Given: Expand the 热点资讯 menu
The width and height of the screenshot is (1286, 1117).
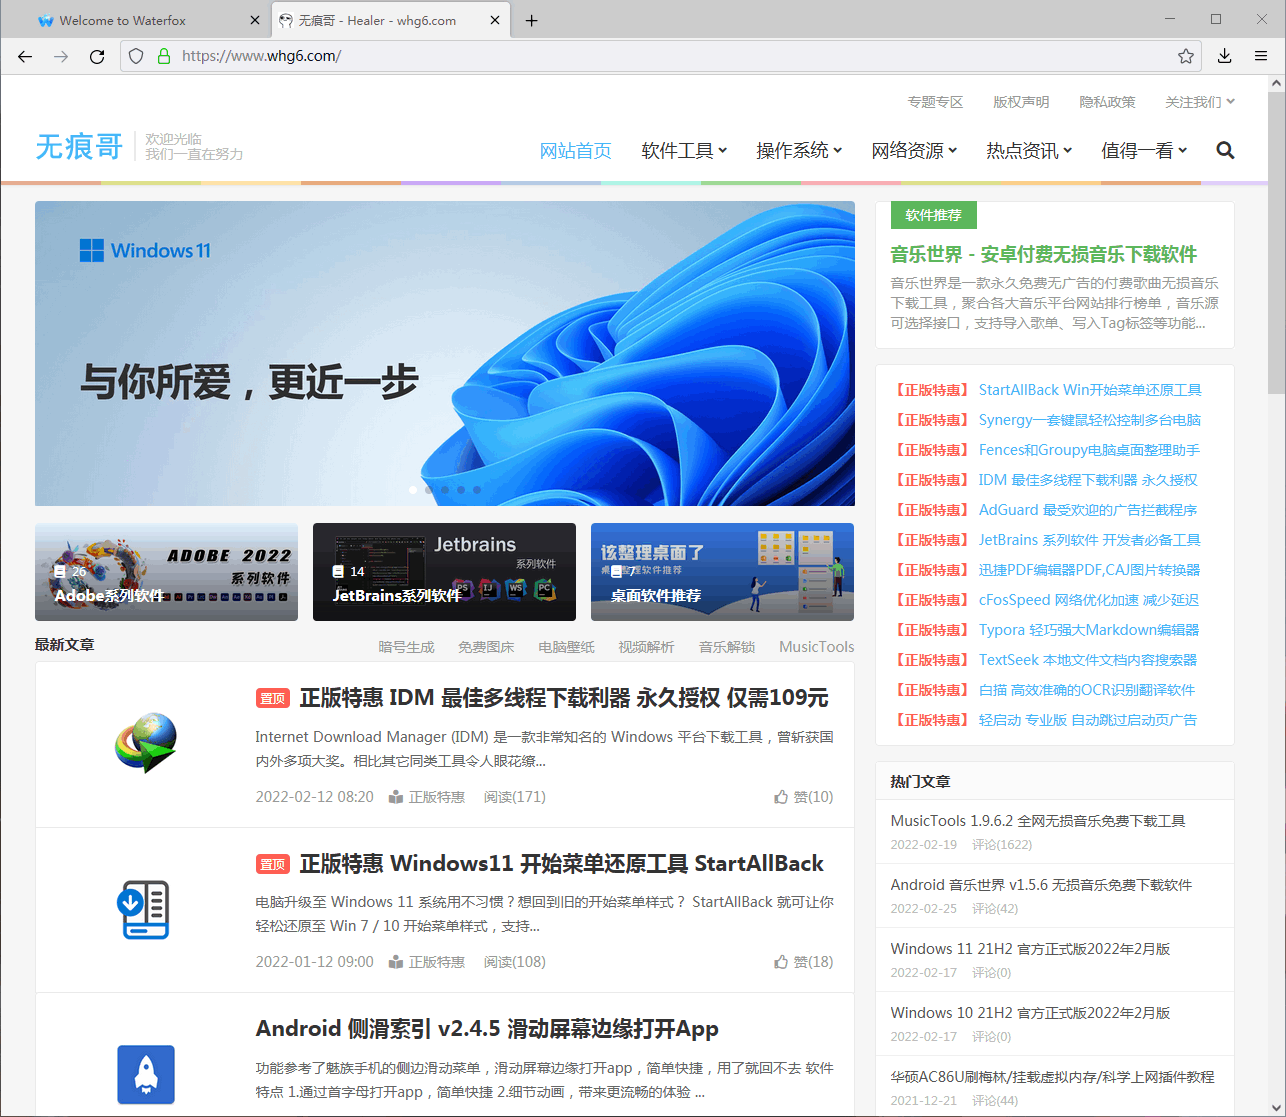Looking at the screenshot, I should [1029, 151].
